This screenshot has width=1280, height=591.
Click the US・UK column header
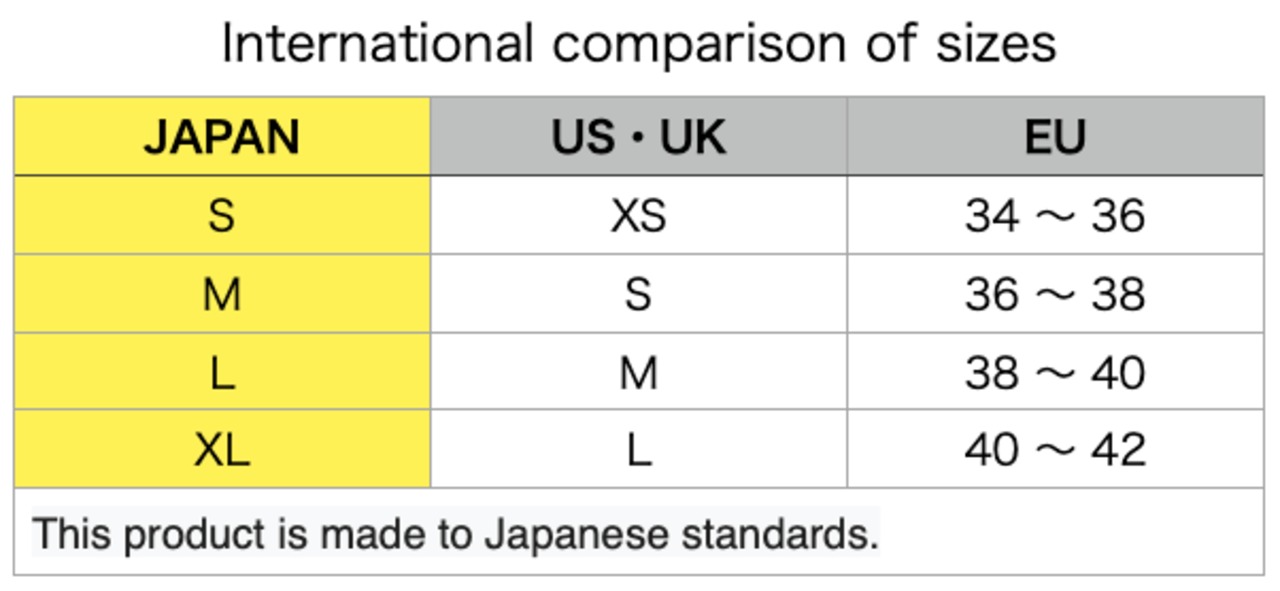(639, 136)
